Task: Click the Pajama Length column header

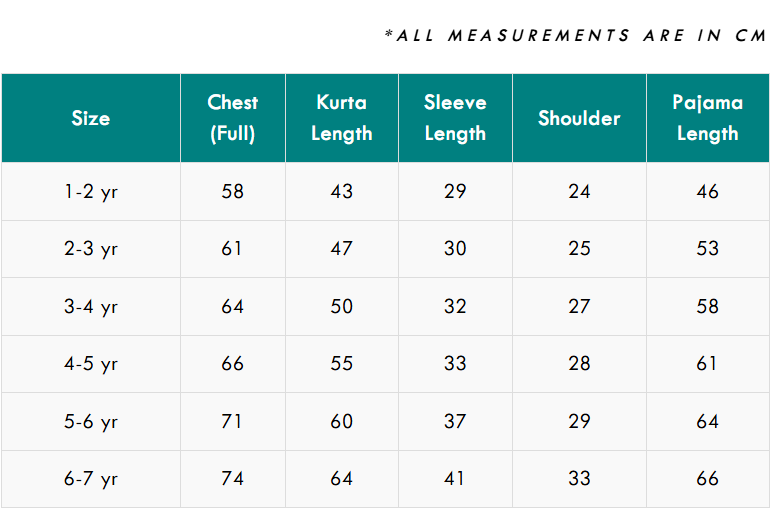Action: [x=707, y=118]
